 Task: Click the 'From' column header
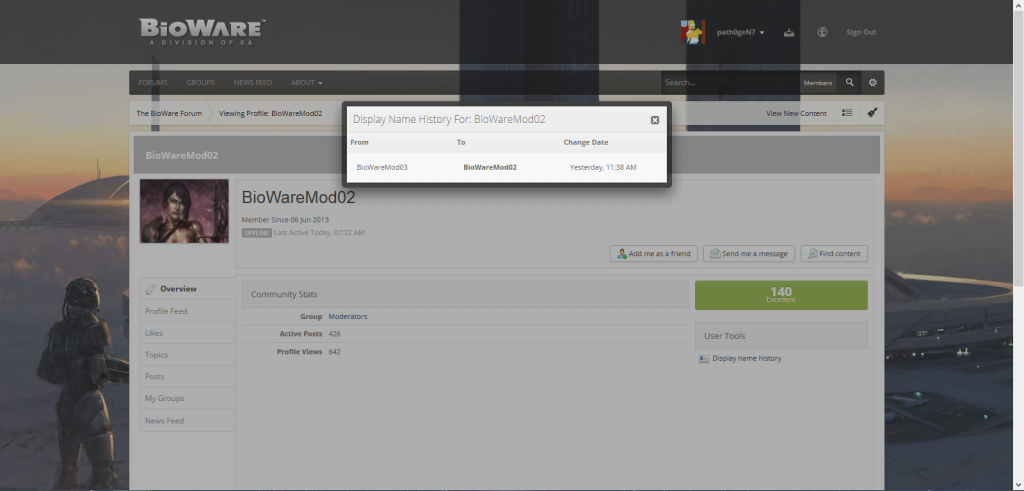click(x=359, y=142)
